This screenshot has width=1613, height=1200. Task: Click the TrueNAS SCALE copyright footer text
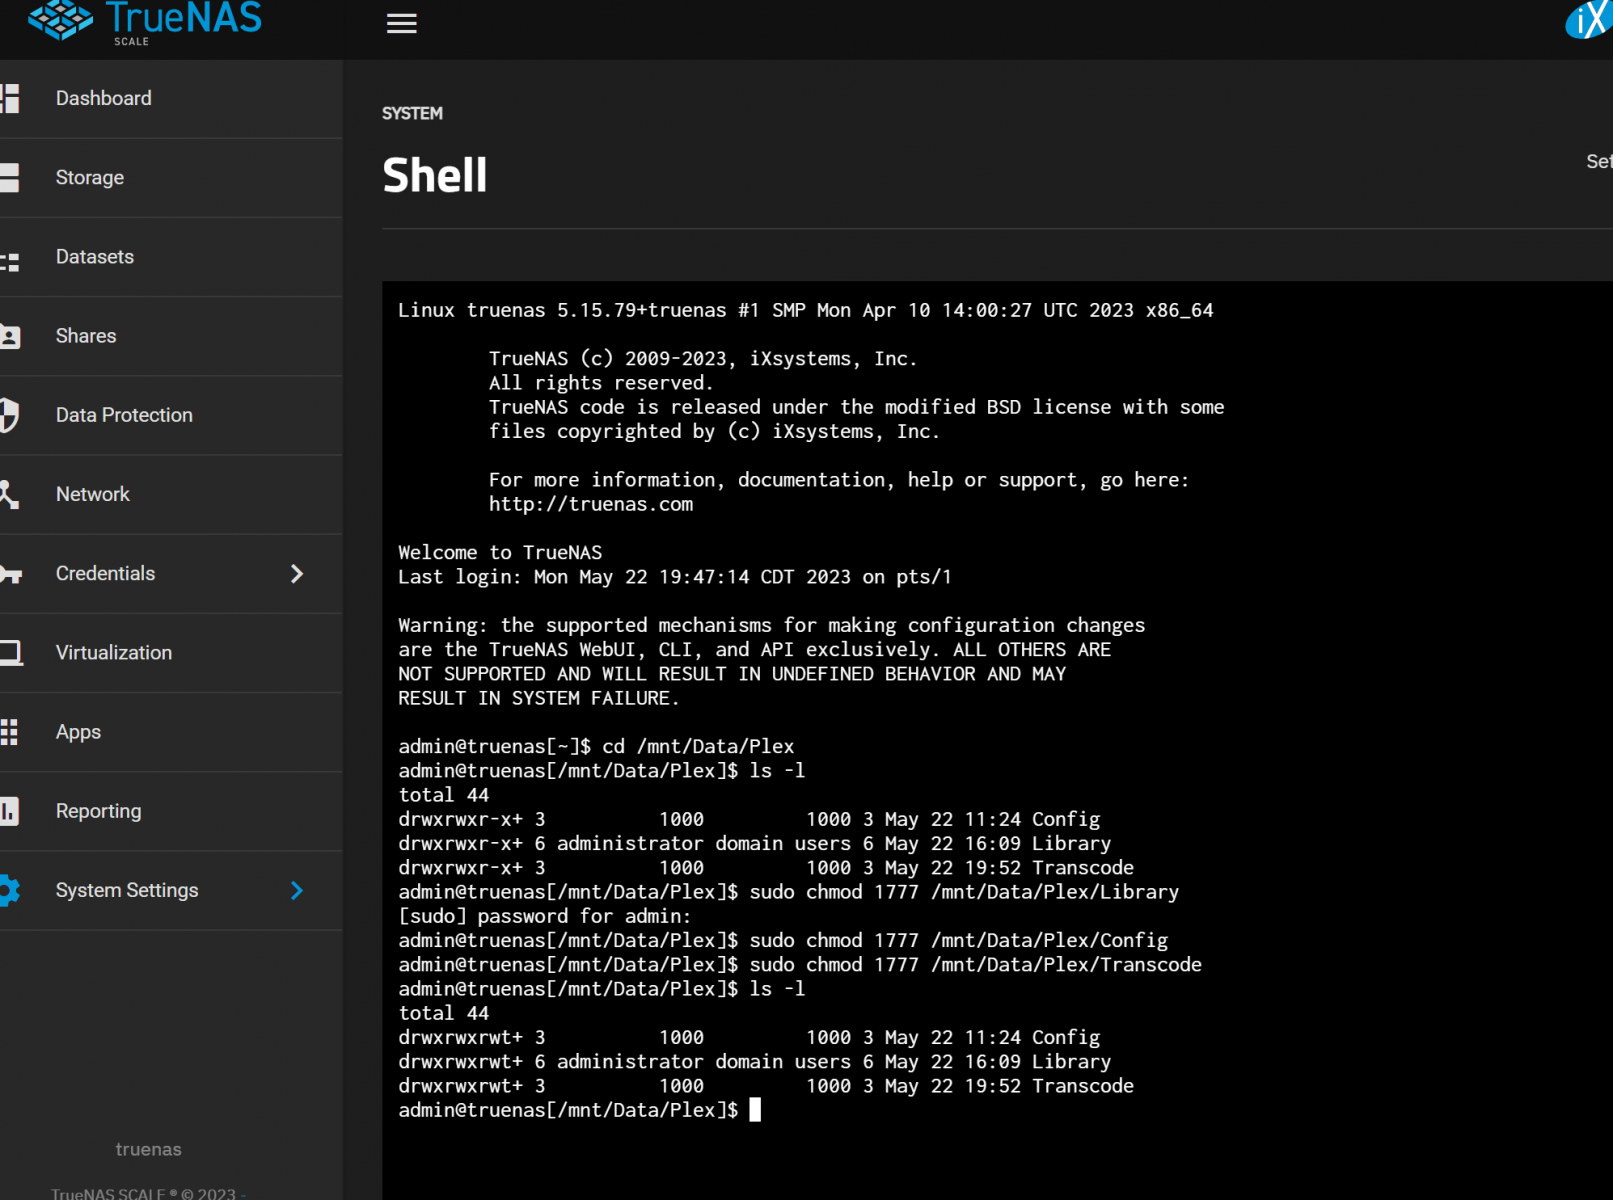point(148,1194)
